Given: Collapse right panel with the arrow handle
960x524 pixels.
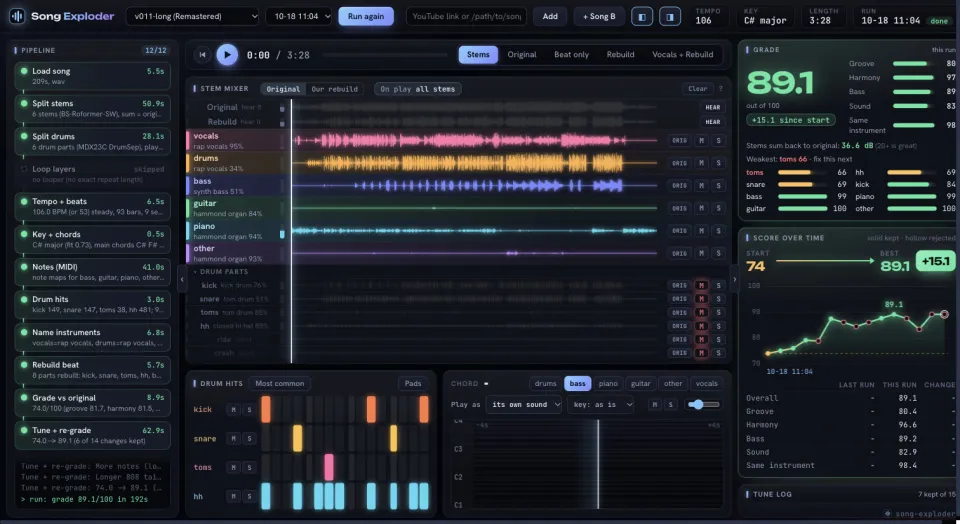Looking at the screenshot, I should click(735, 279).
